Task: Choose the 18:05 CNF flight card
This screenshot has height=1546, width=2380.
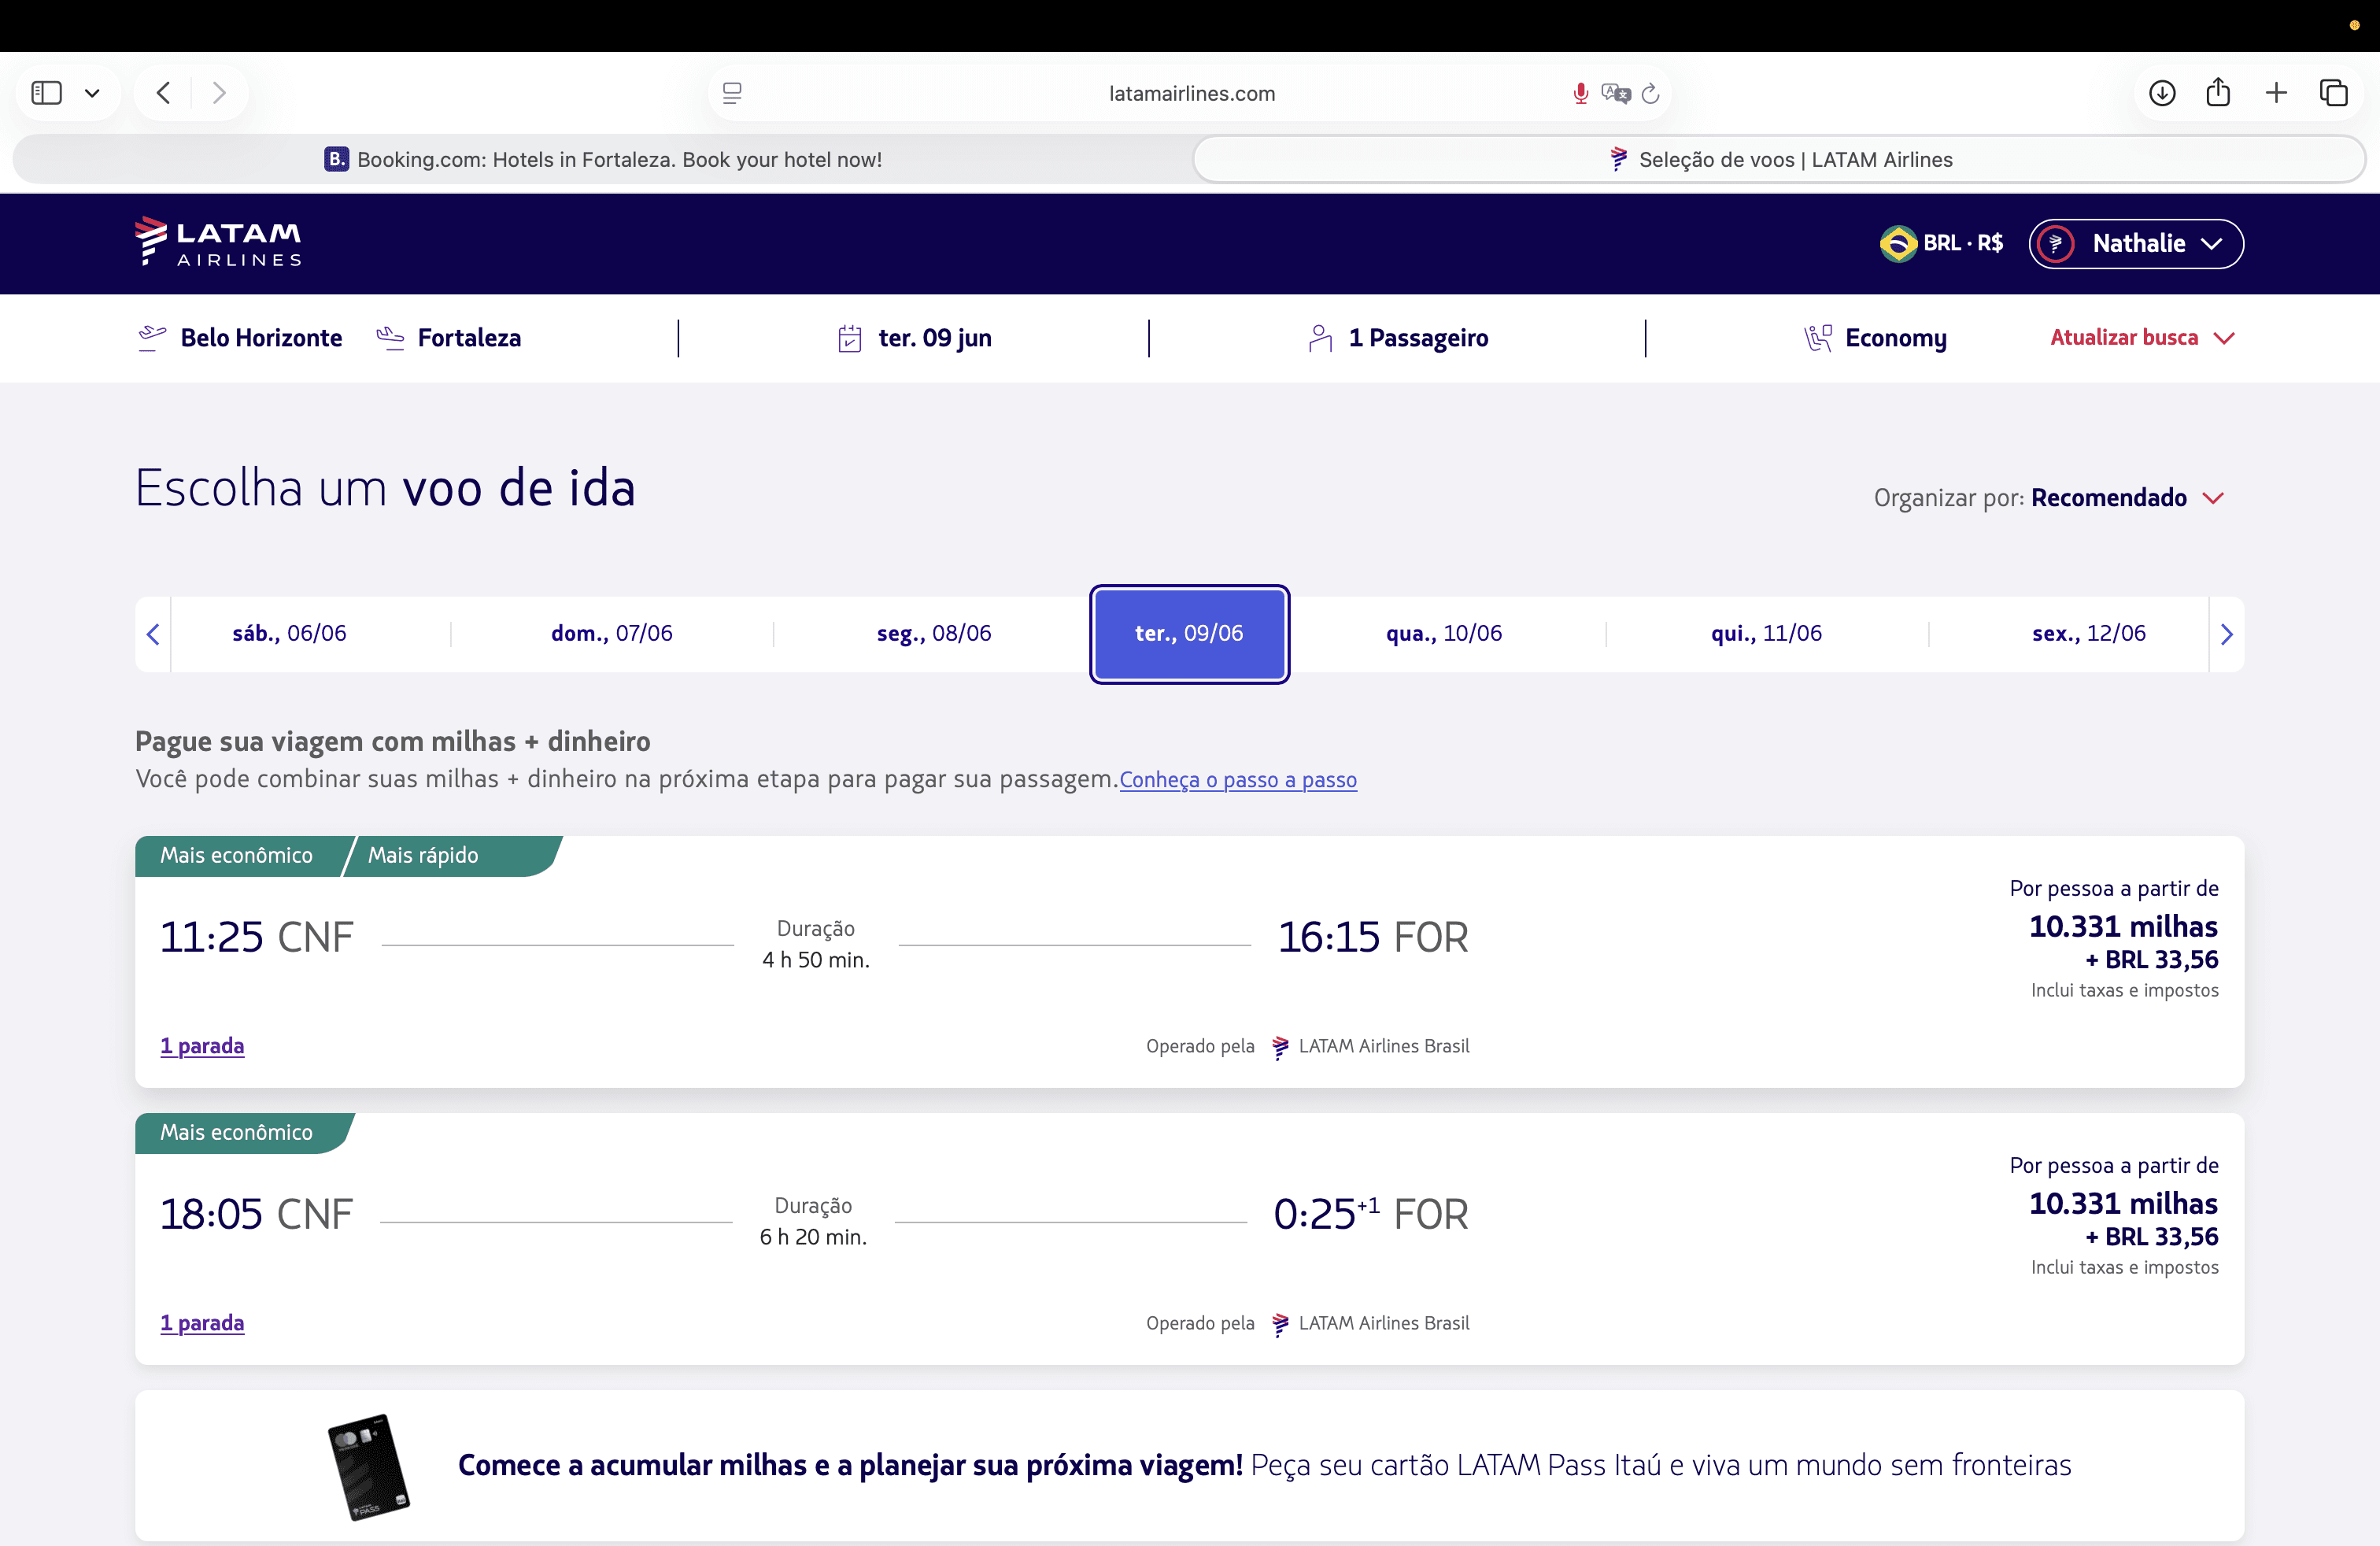Action: tap(1189, 1239)
